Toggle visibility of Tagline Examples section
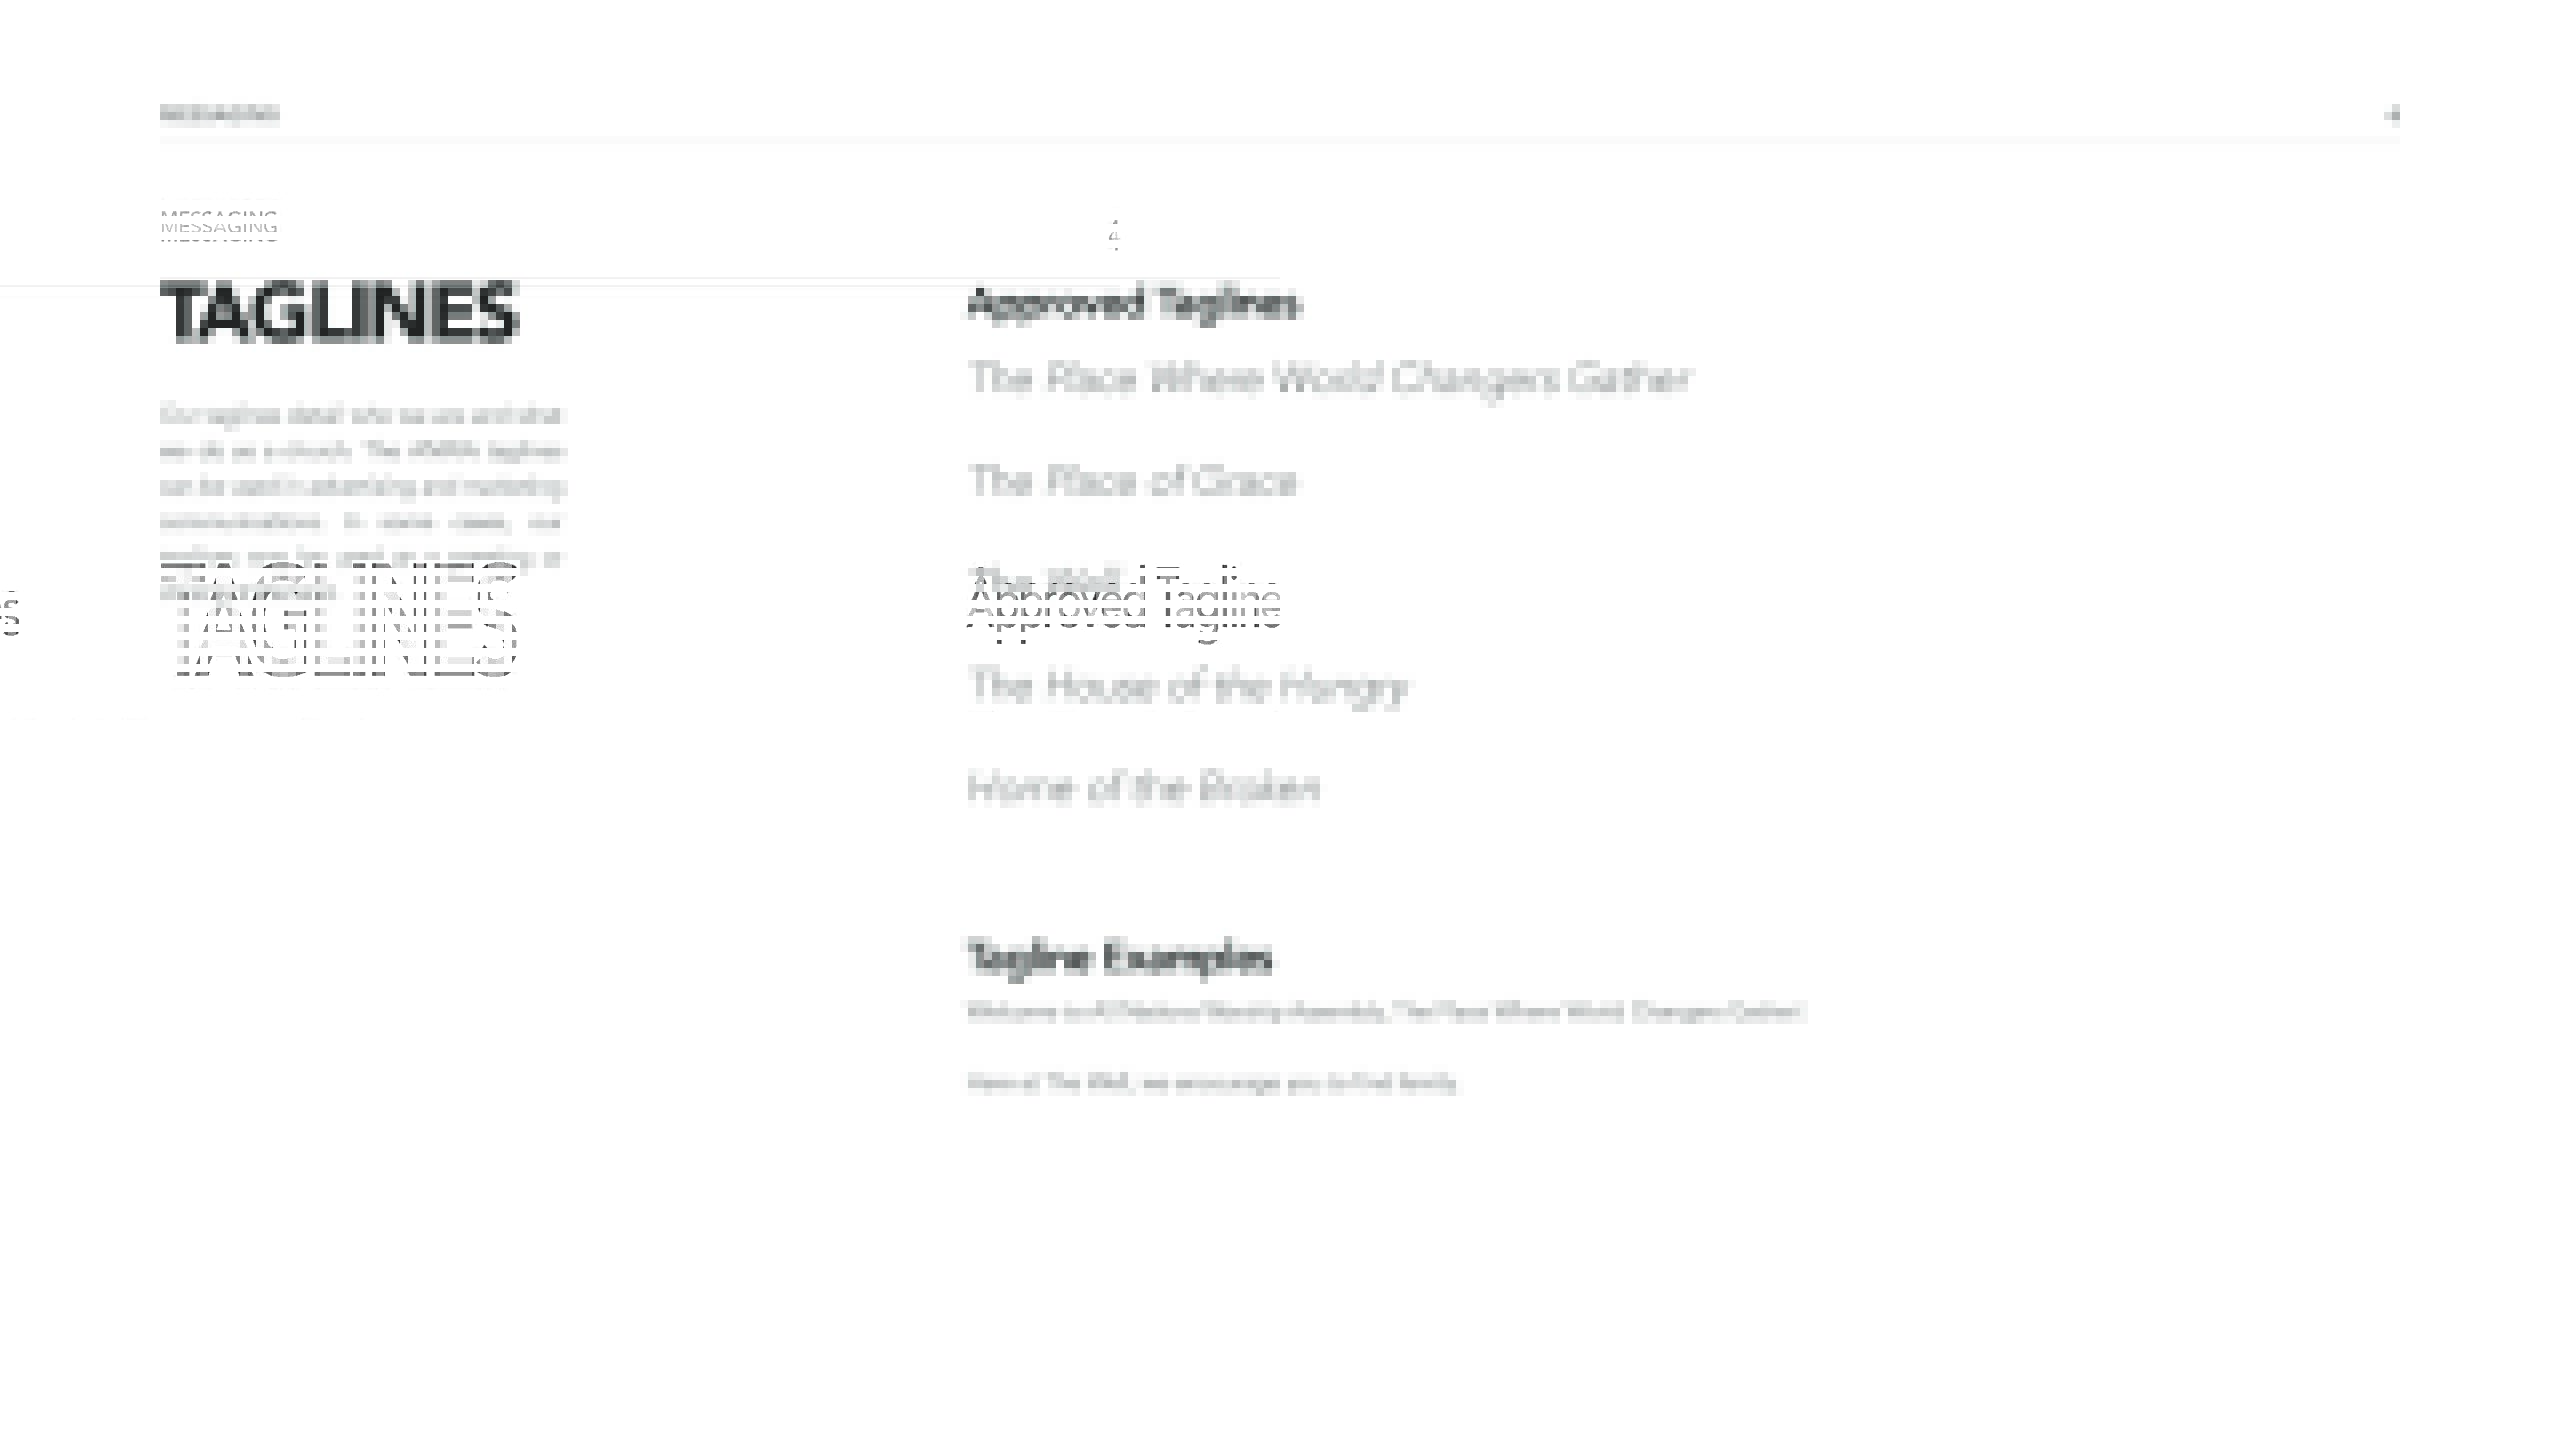The width and height of the screenshot is (2560, 1440). 1118,955
